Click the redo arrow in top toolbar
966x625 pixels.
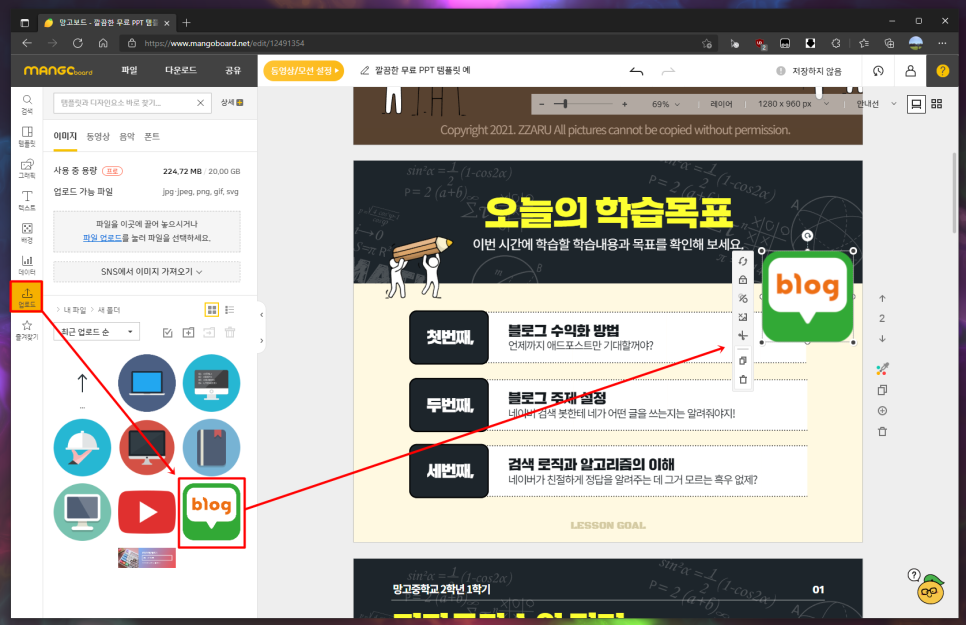click(668, 71)
